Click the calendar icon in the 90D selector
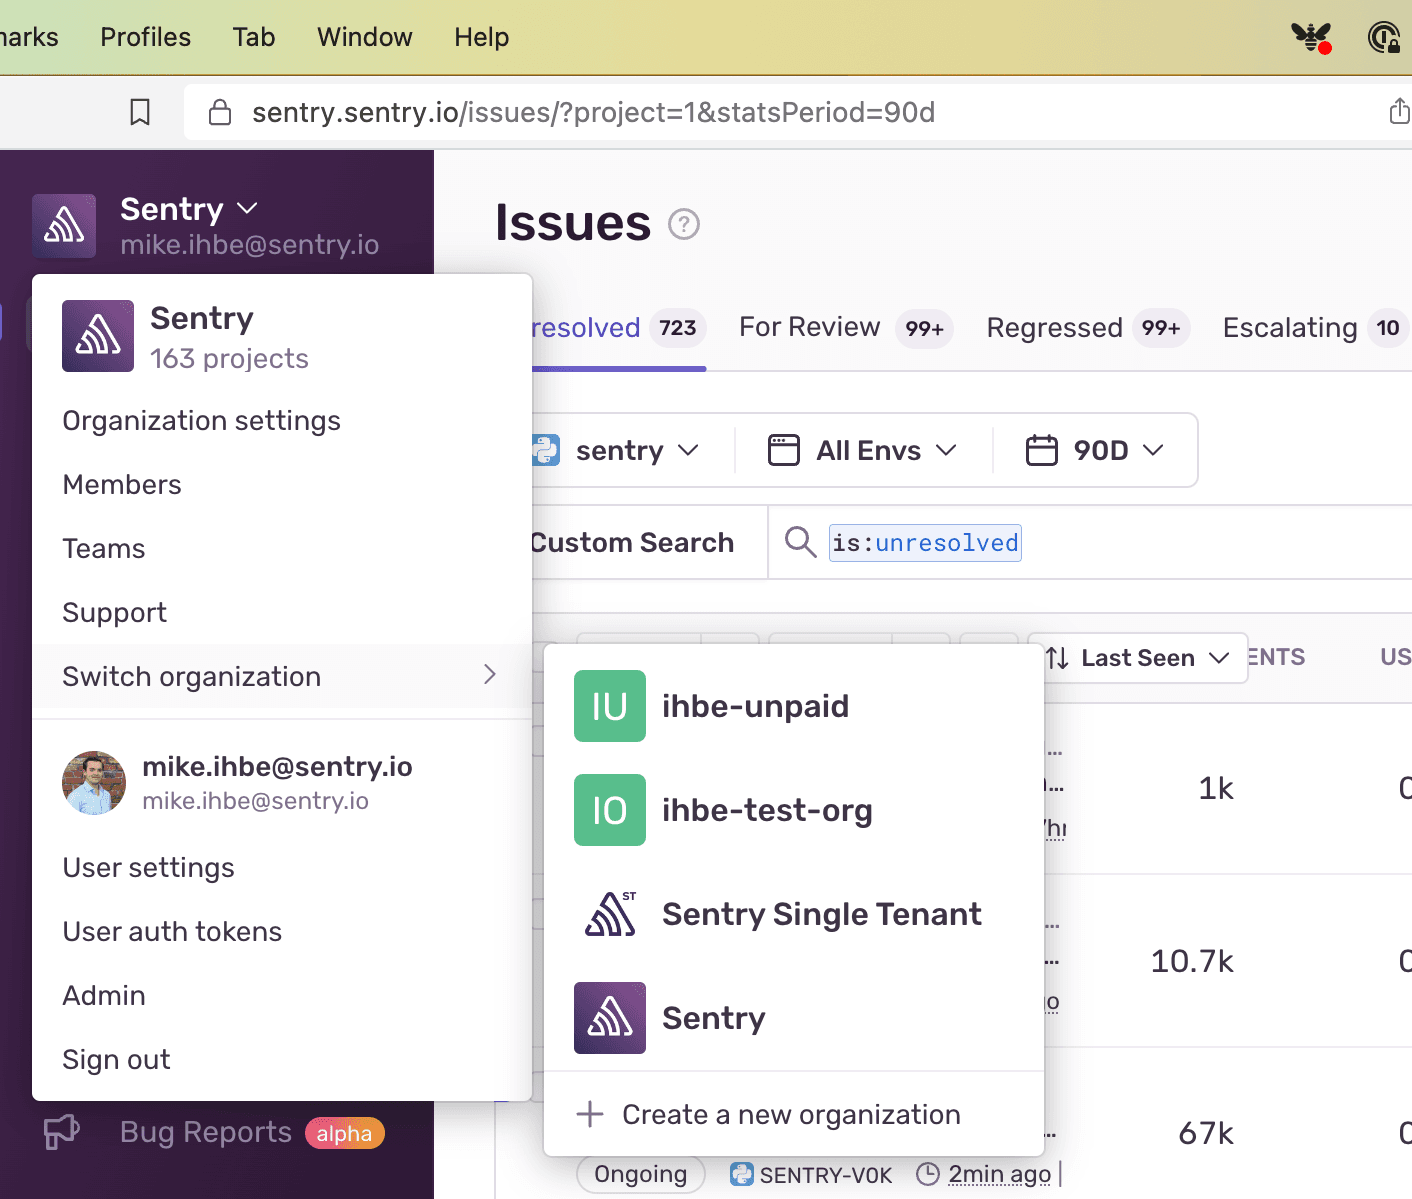This screenshot has height=1199, width=1412. coord(1042,450)
